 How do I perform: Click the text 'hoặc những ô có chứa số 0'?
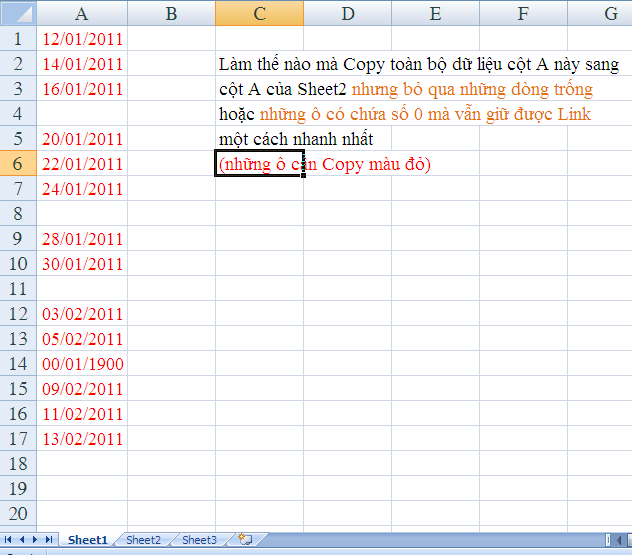(321, 114)
